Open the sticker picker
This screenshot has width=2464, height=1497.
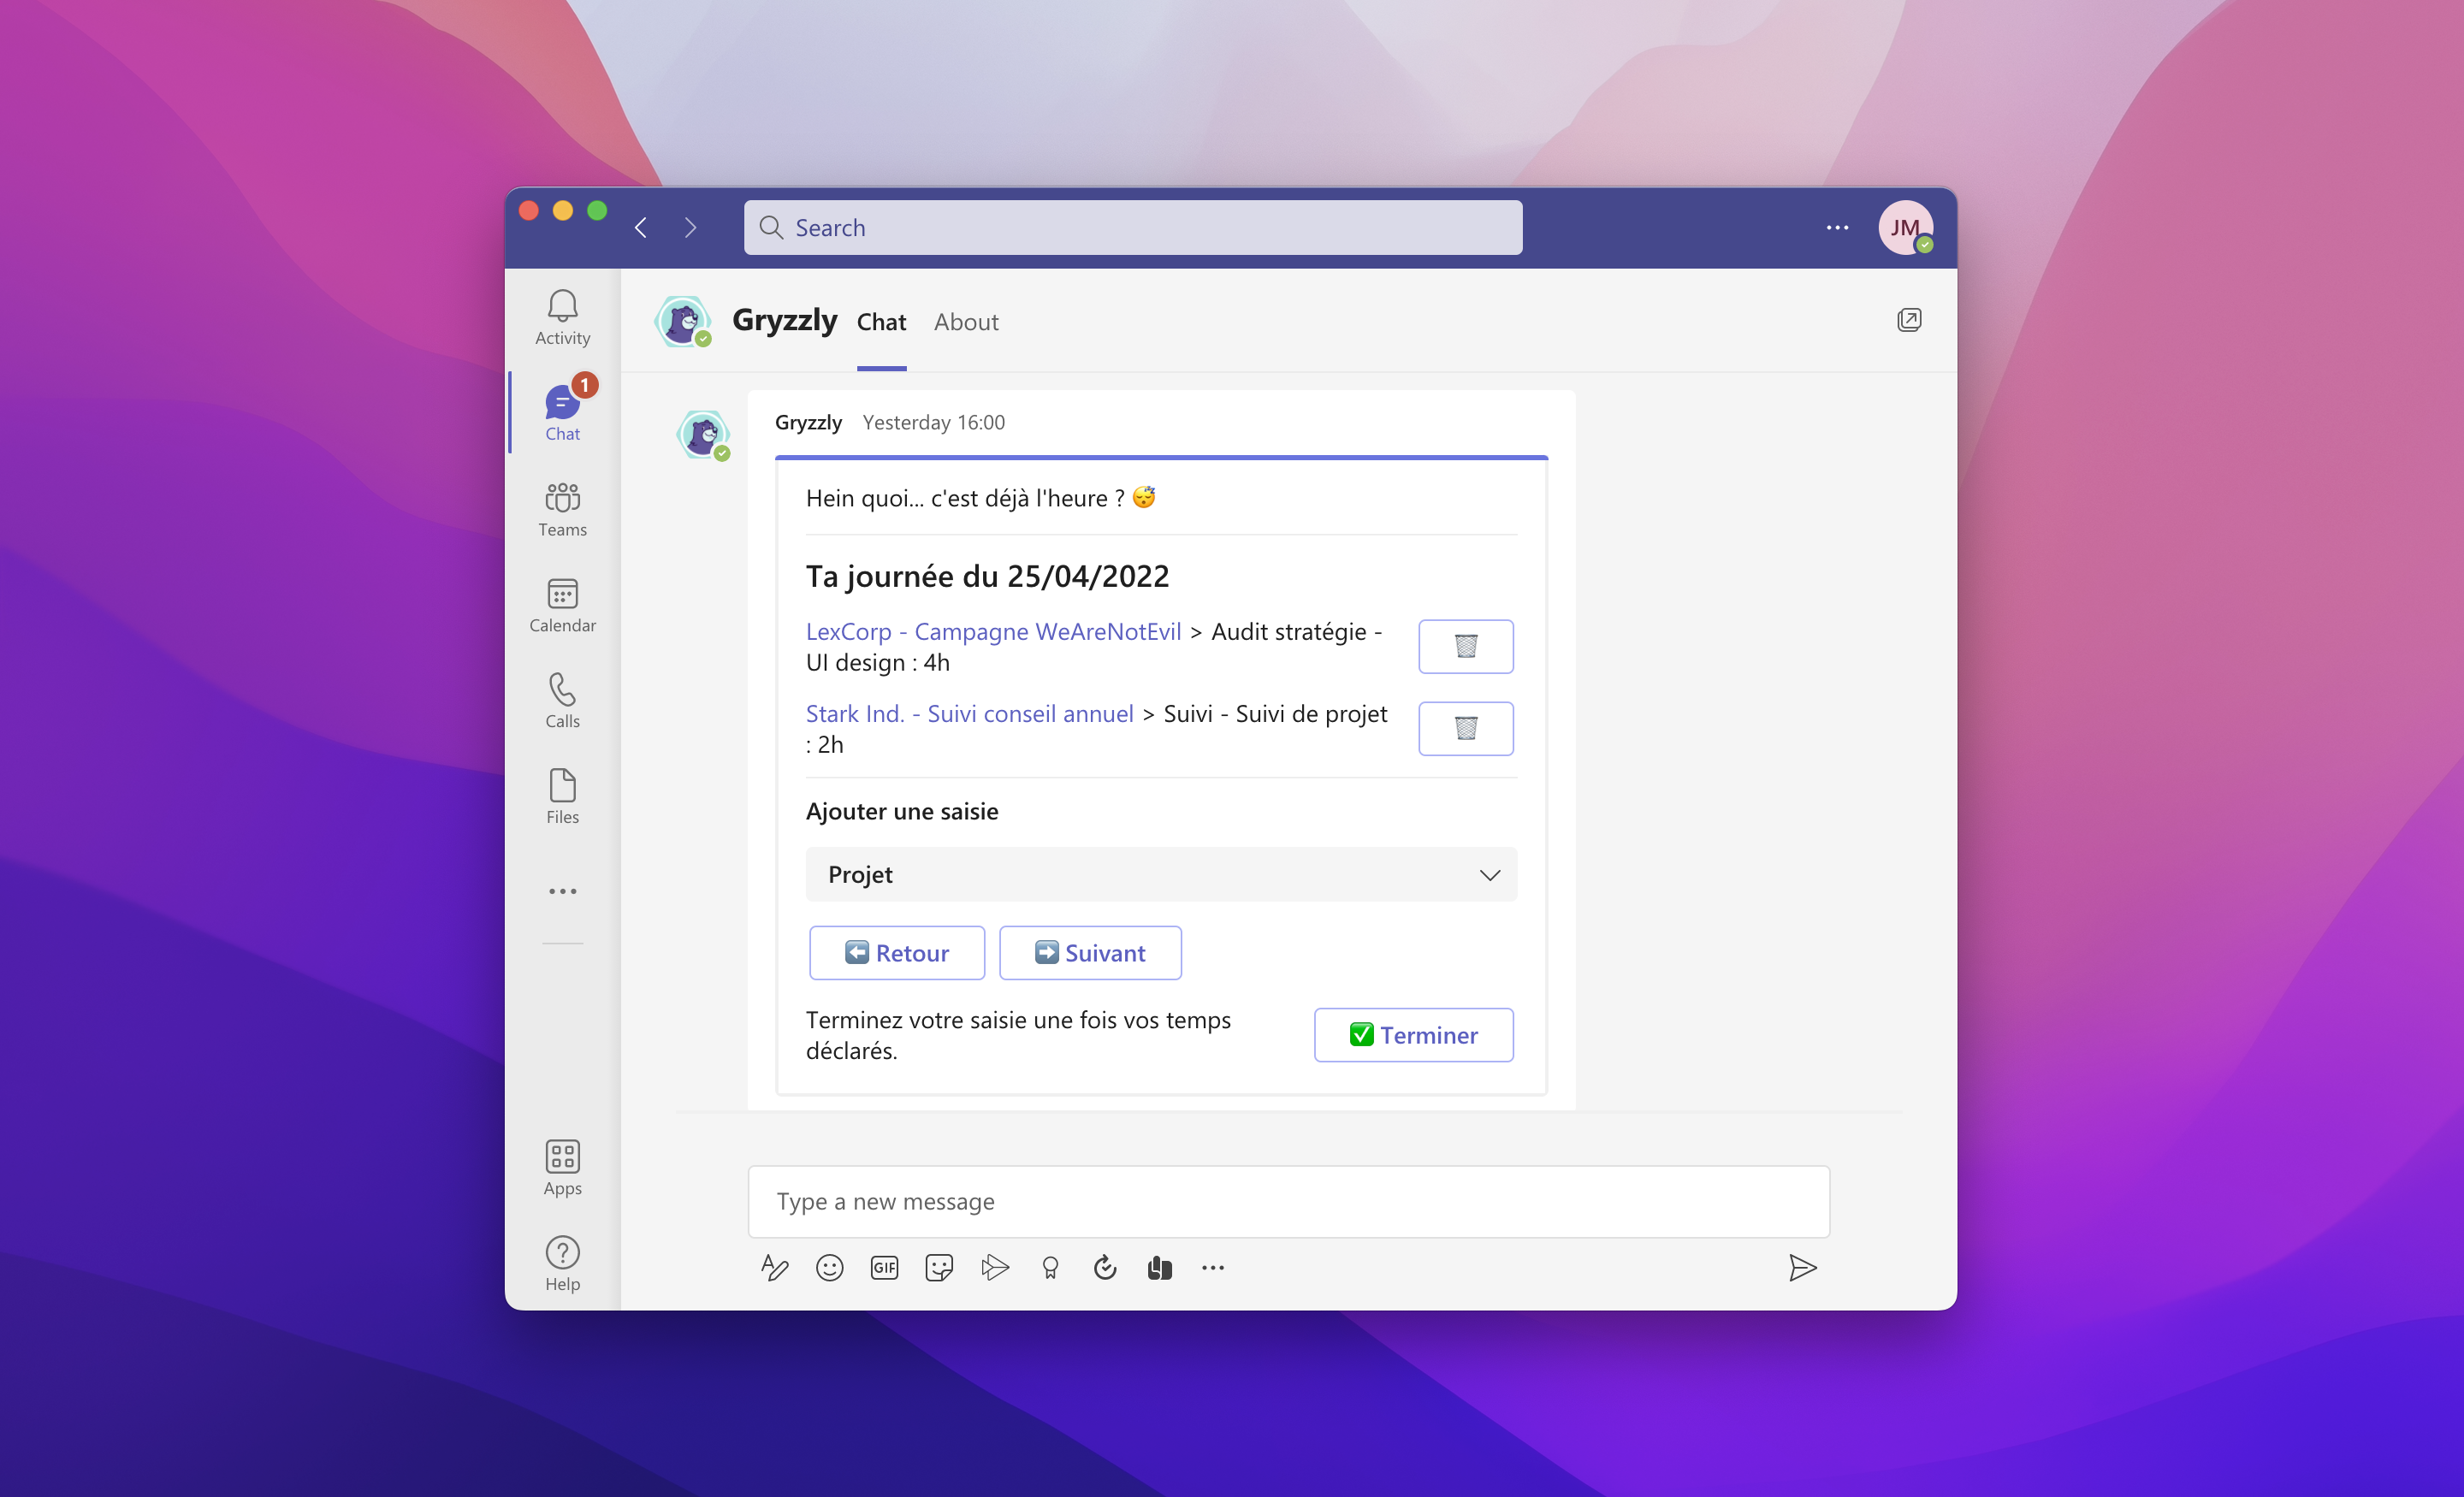coord(939,1268)
